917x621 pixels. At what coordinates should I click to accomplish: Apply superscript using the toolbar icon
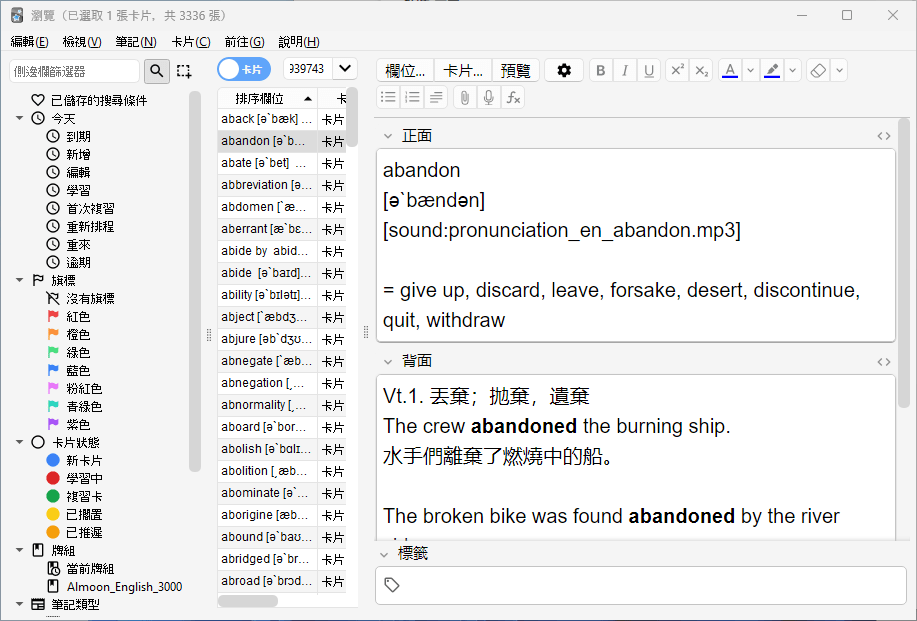coord(677,70)
